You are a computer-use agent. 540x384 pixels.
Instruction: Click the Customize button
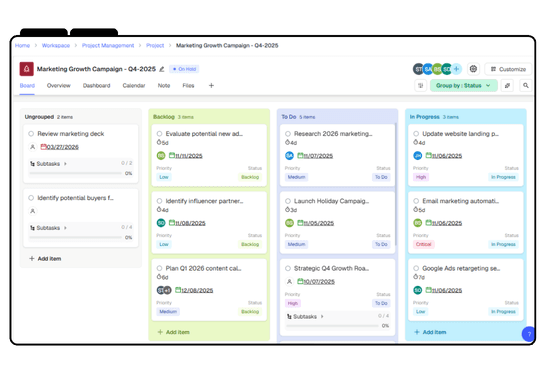pyautogui.click(x=508, y=69)
